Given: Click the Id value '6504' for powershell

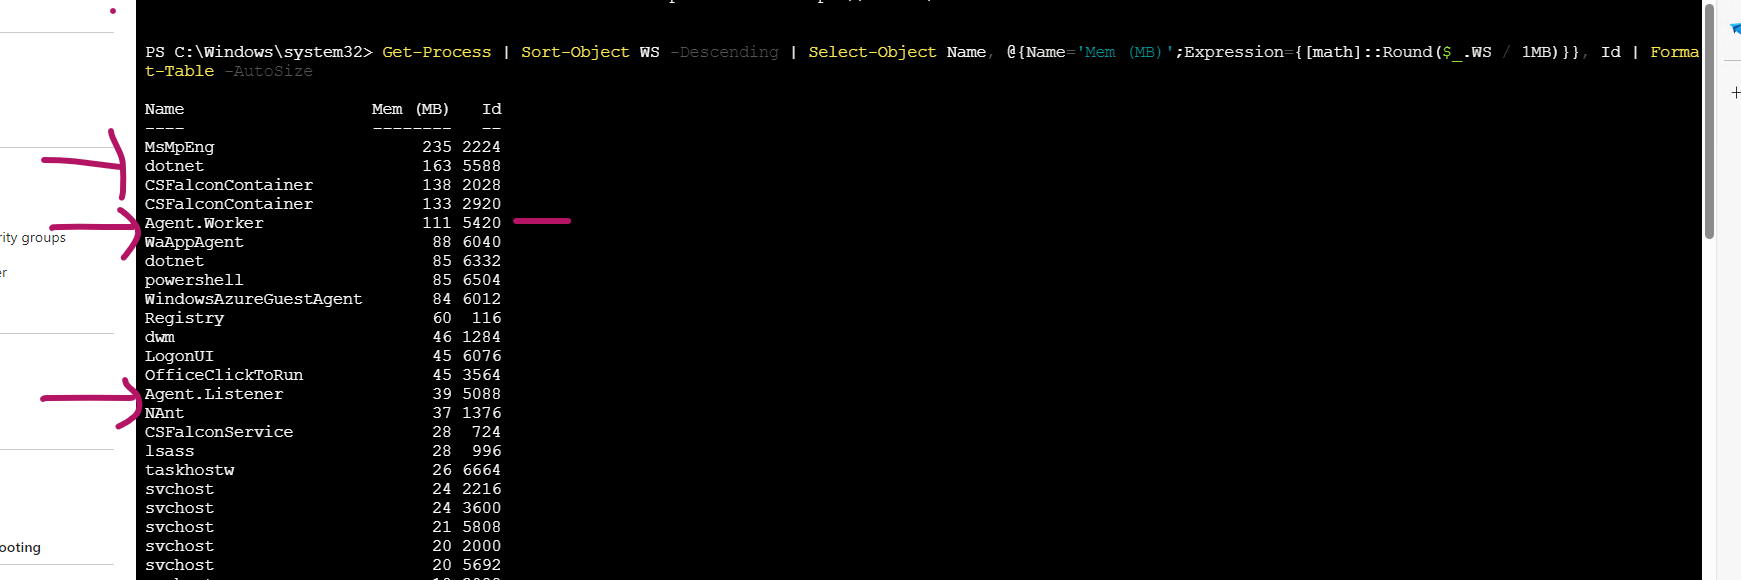Looking at the screenshot, I should (481, 280).
